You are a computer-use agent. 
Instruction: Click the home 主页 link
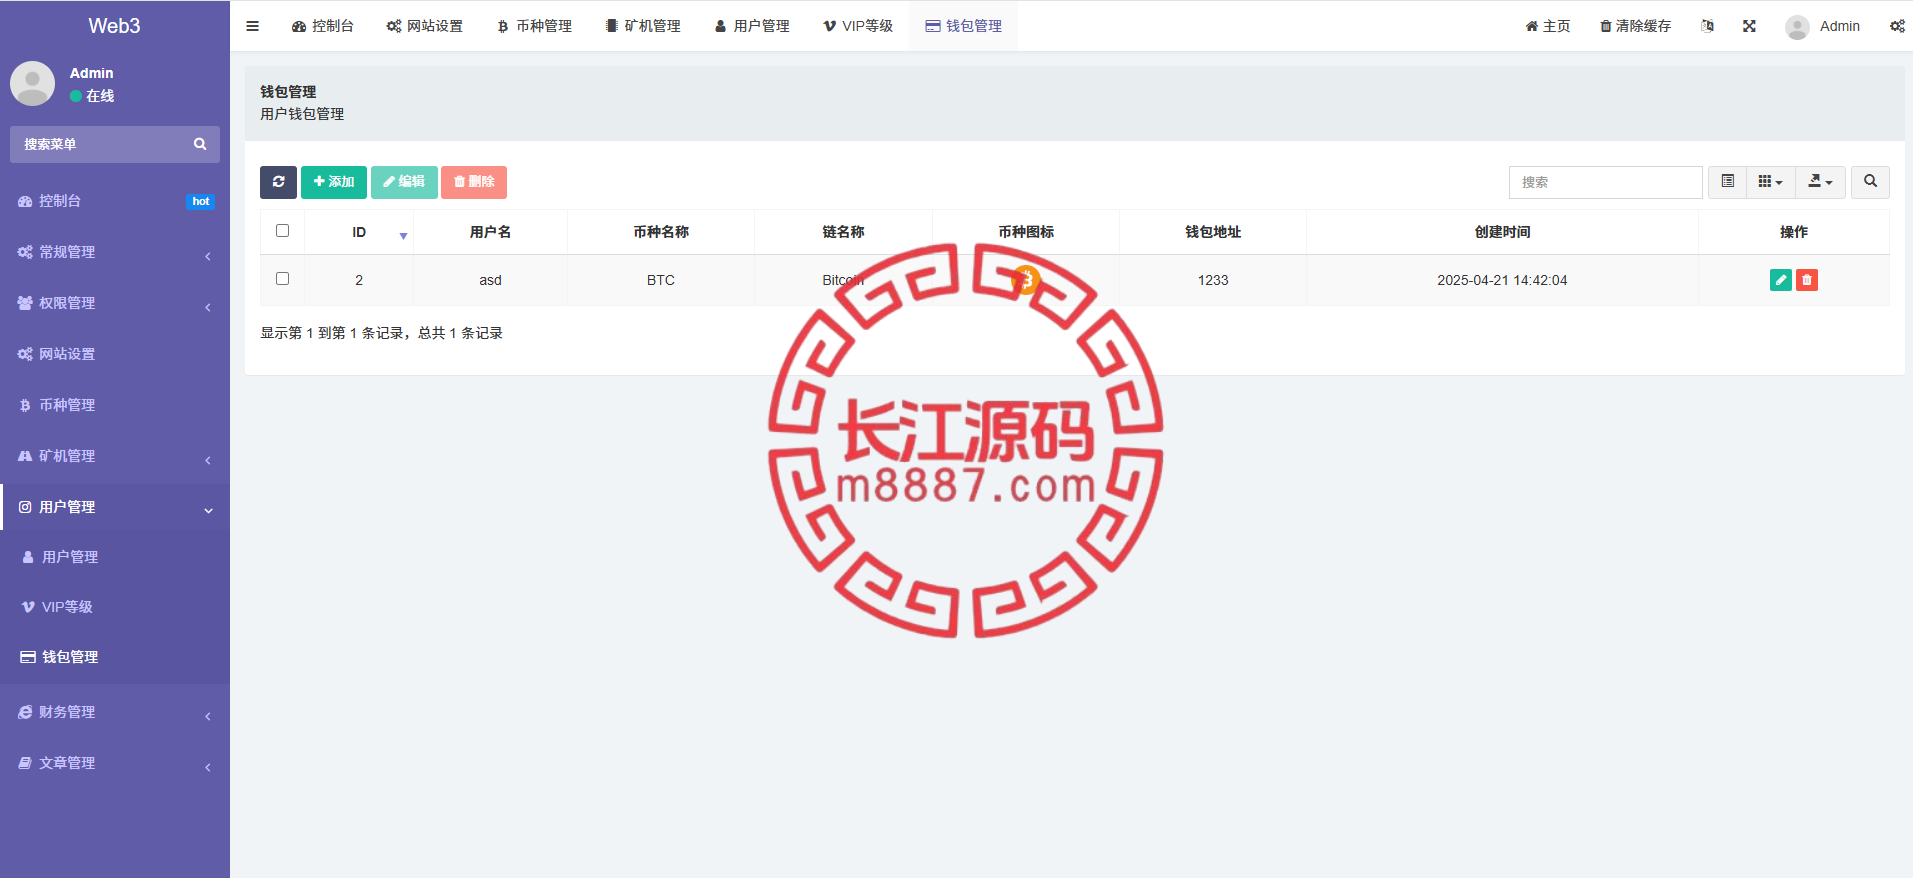tap(1548, 26)
